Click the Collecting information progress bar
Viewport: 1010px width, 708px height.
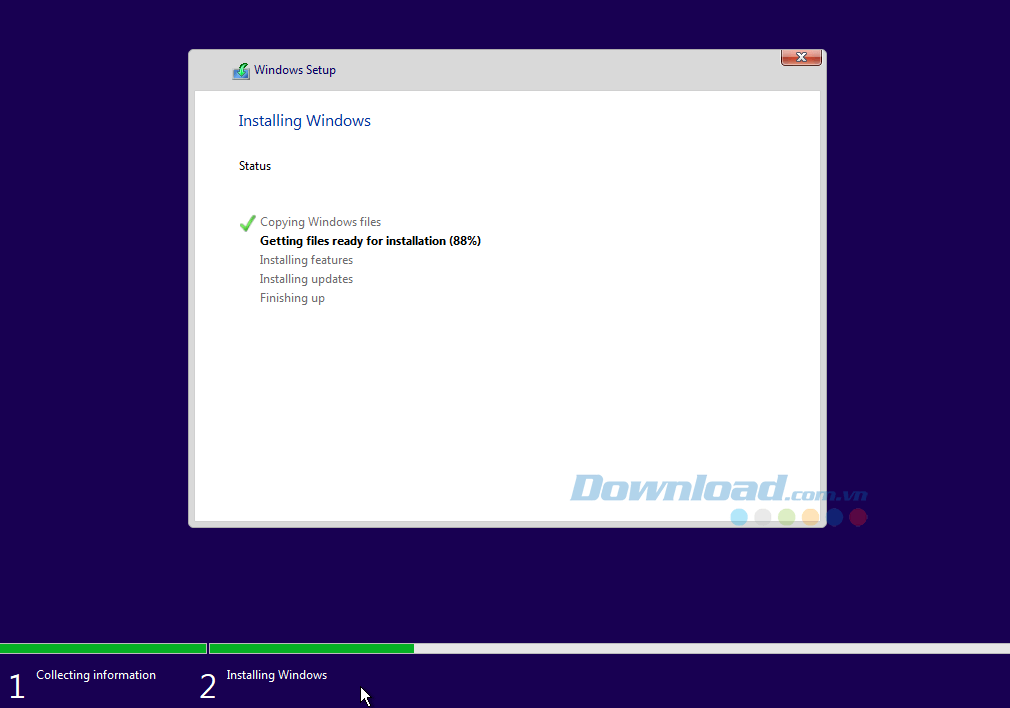click(x=103, y=649)
